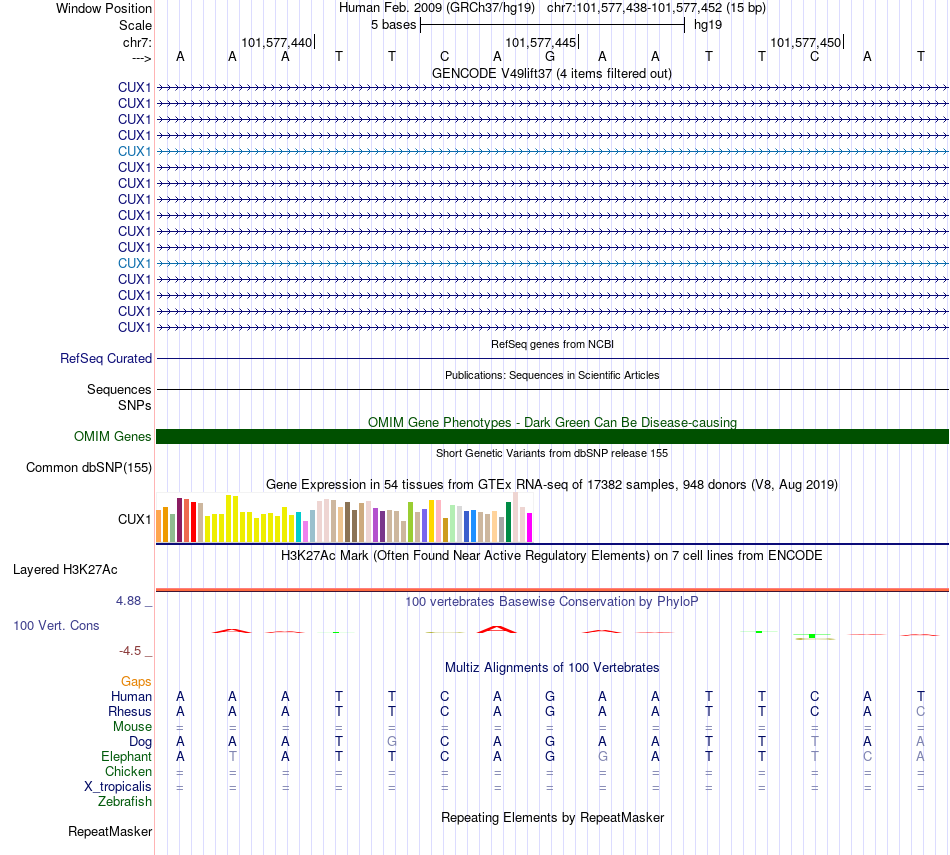Open the RefSeq Curated track label

click(x=106, y=359)
